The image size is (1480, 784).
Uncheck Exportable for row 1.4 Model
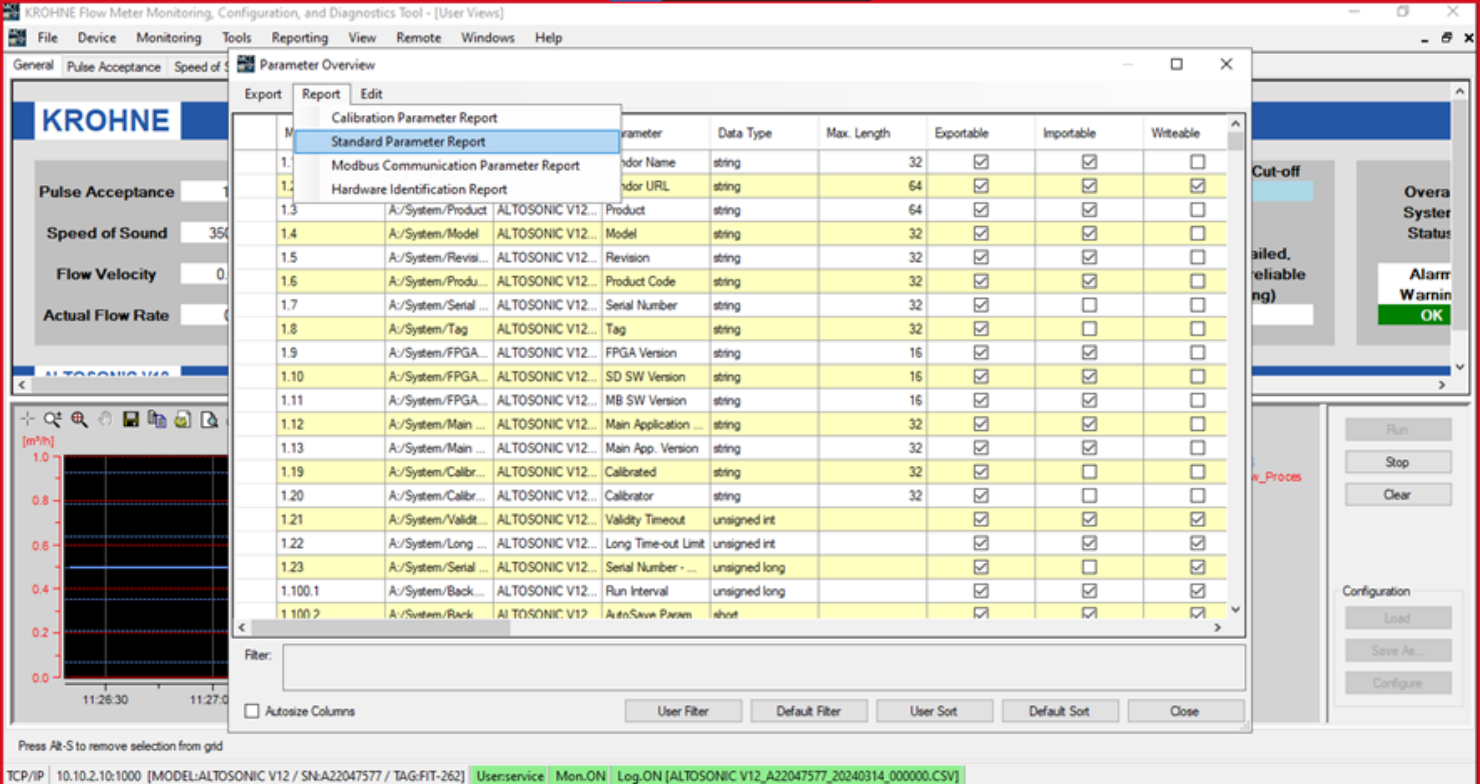click(981, 234)
